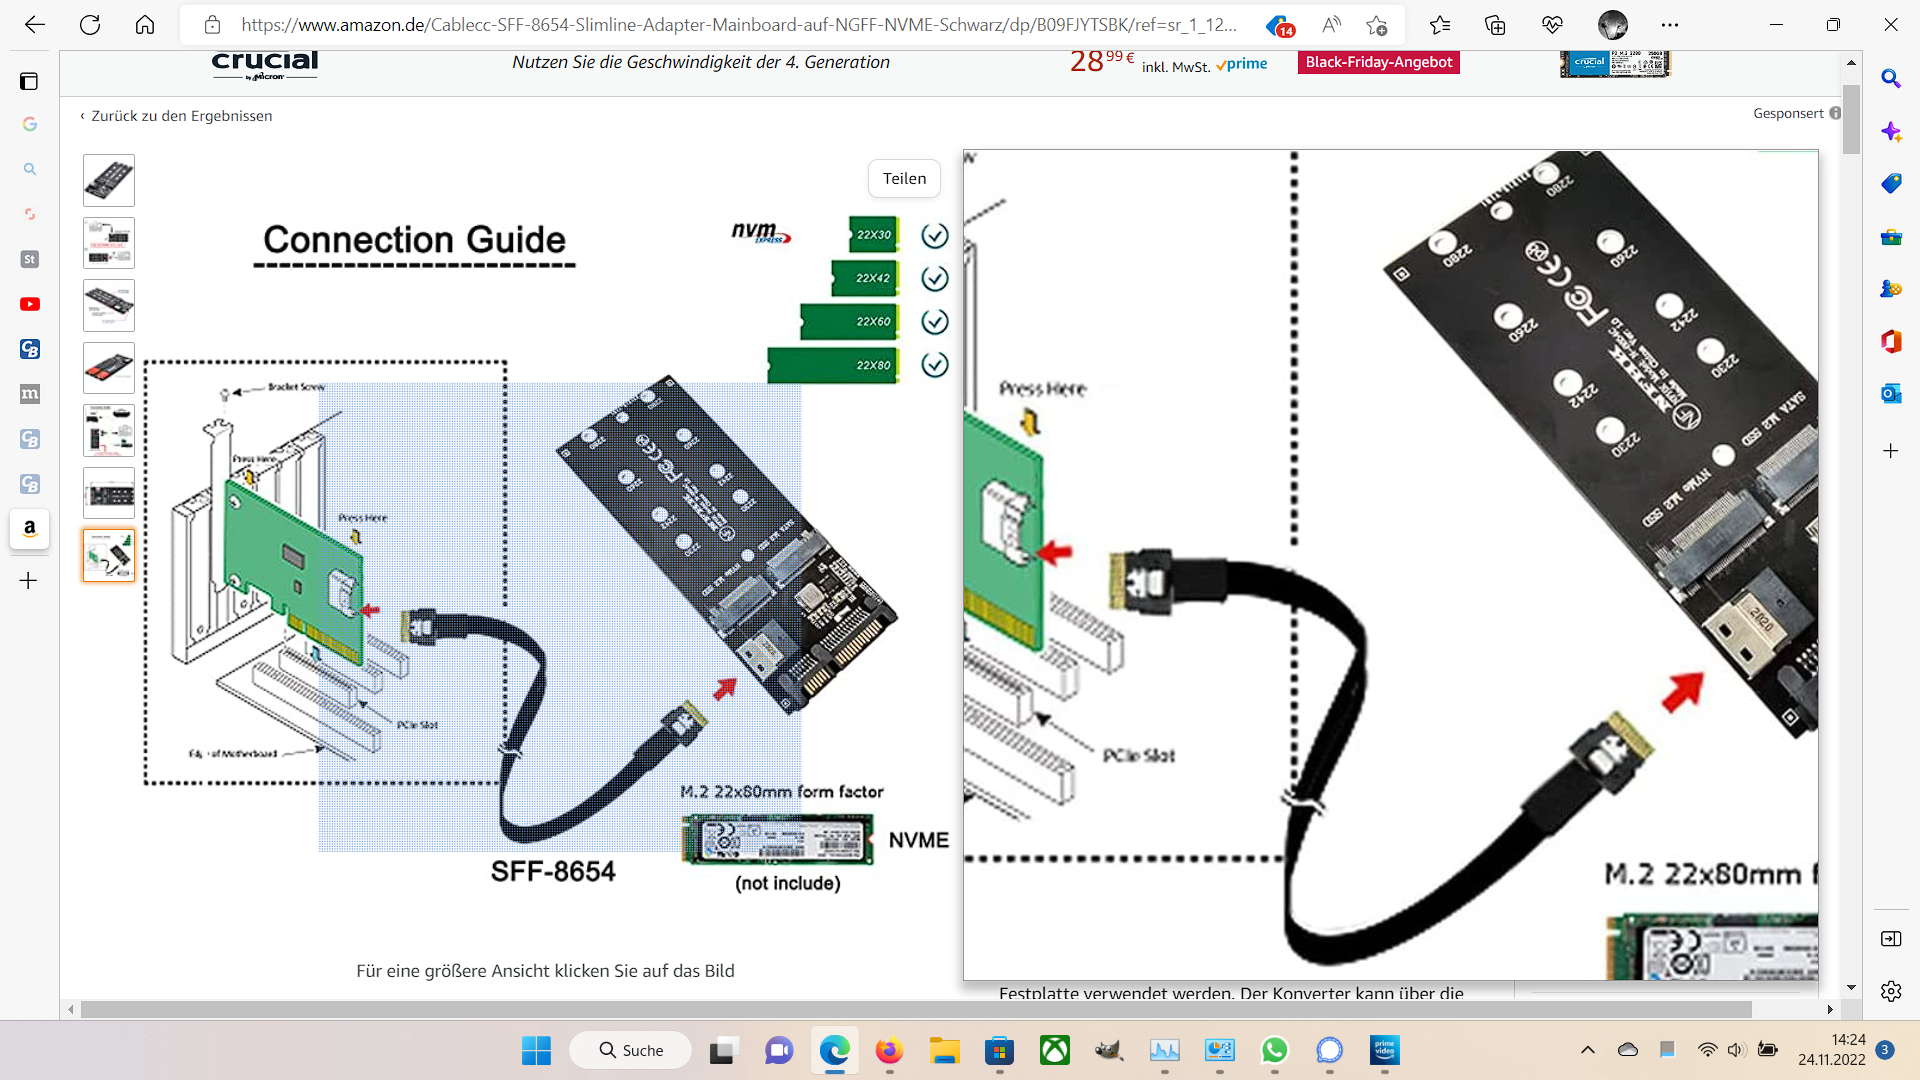Open the Collections panel
The width and height of the screenshot is (1920, 1080).
click(1495, 25)
